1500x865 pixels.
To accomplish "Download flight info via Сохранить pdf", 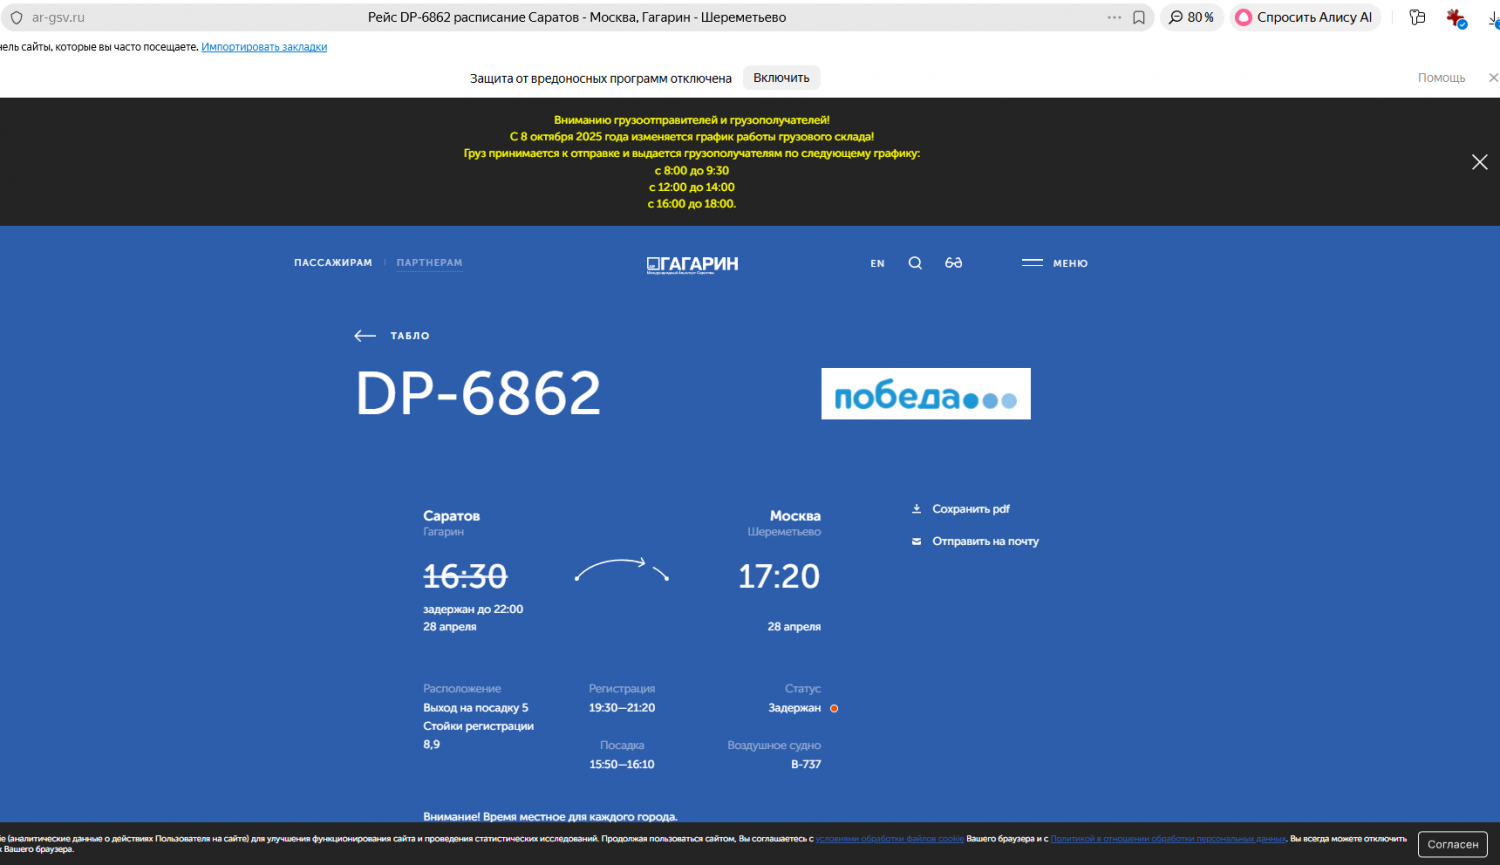I will pos(961,509).
